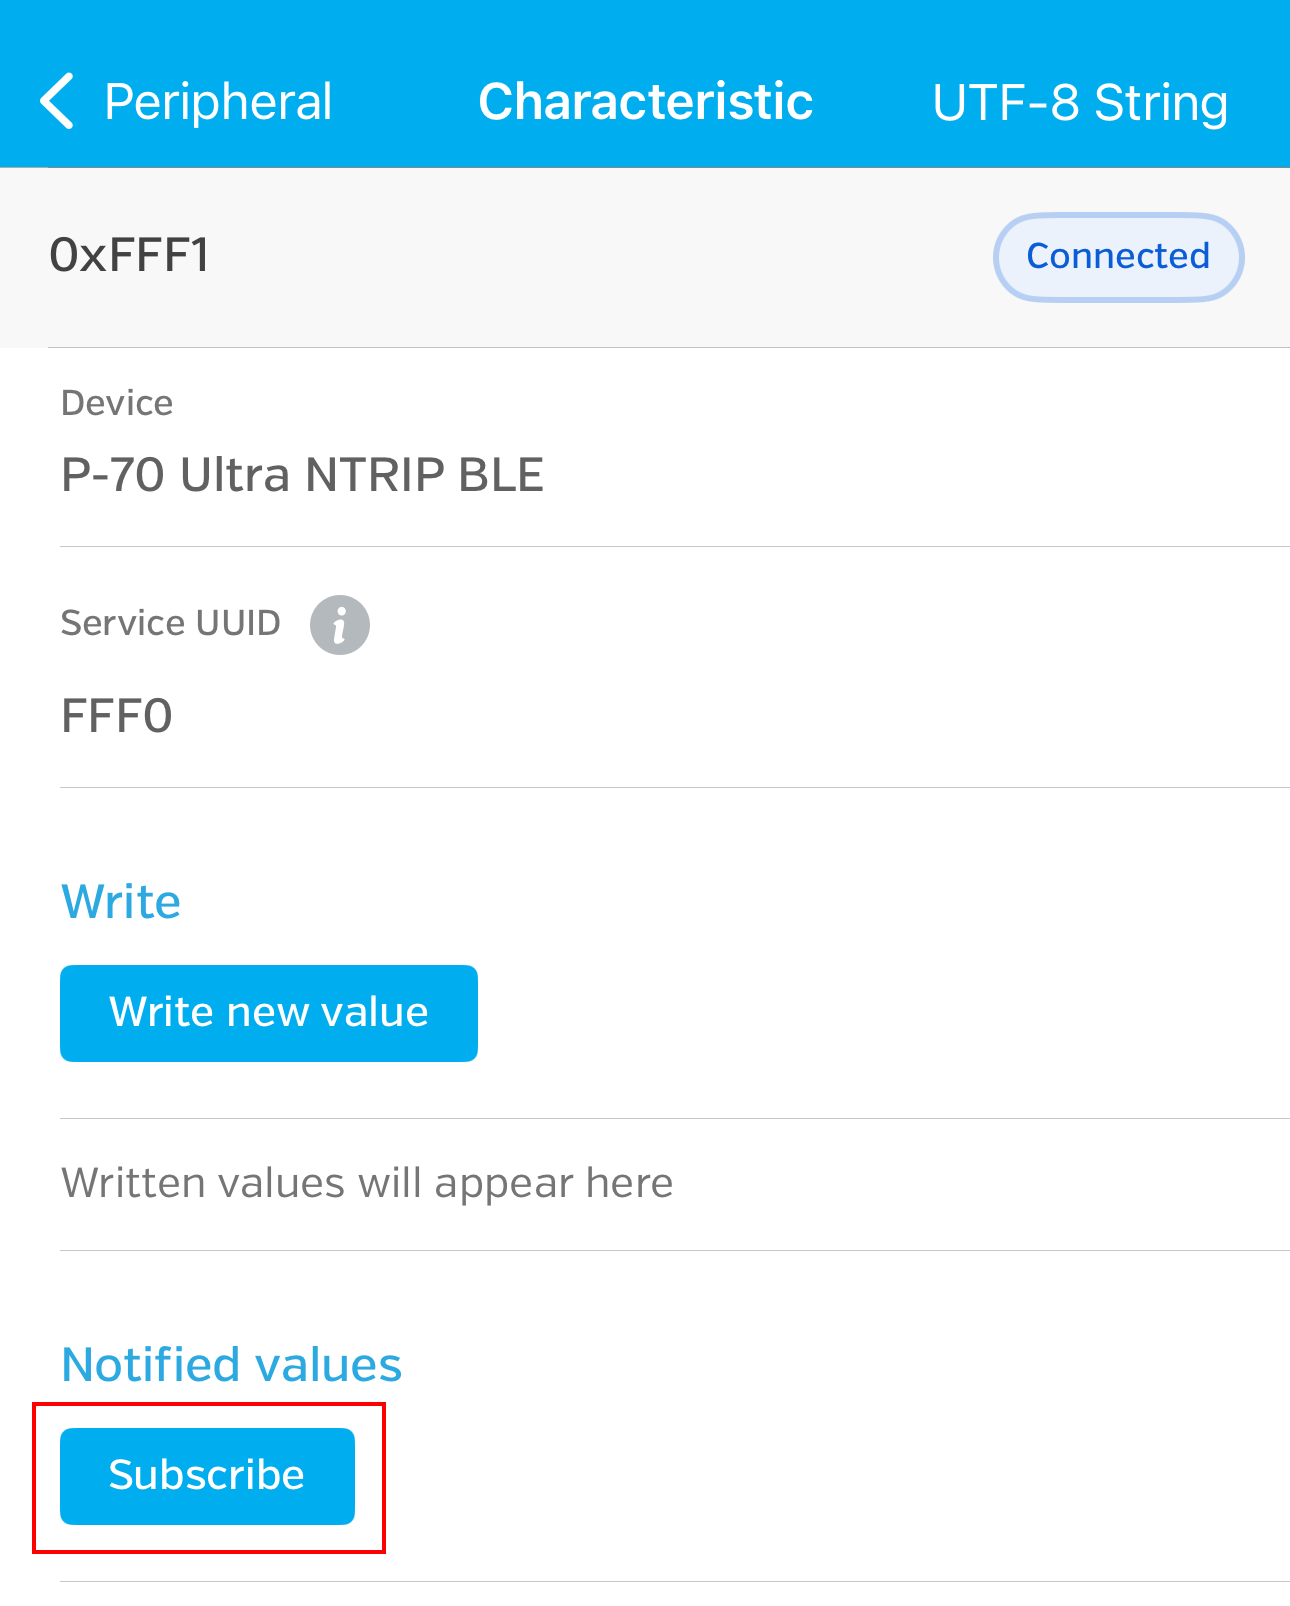Click the Device field label
Image resolution: width=1290 pixels, height=1606 pixels.
[117, 403]
